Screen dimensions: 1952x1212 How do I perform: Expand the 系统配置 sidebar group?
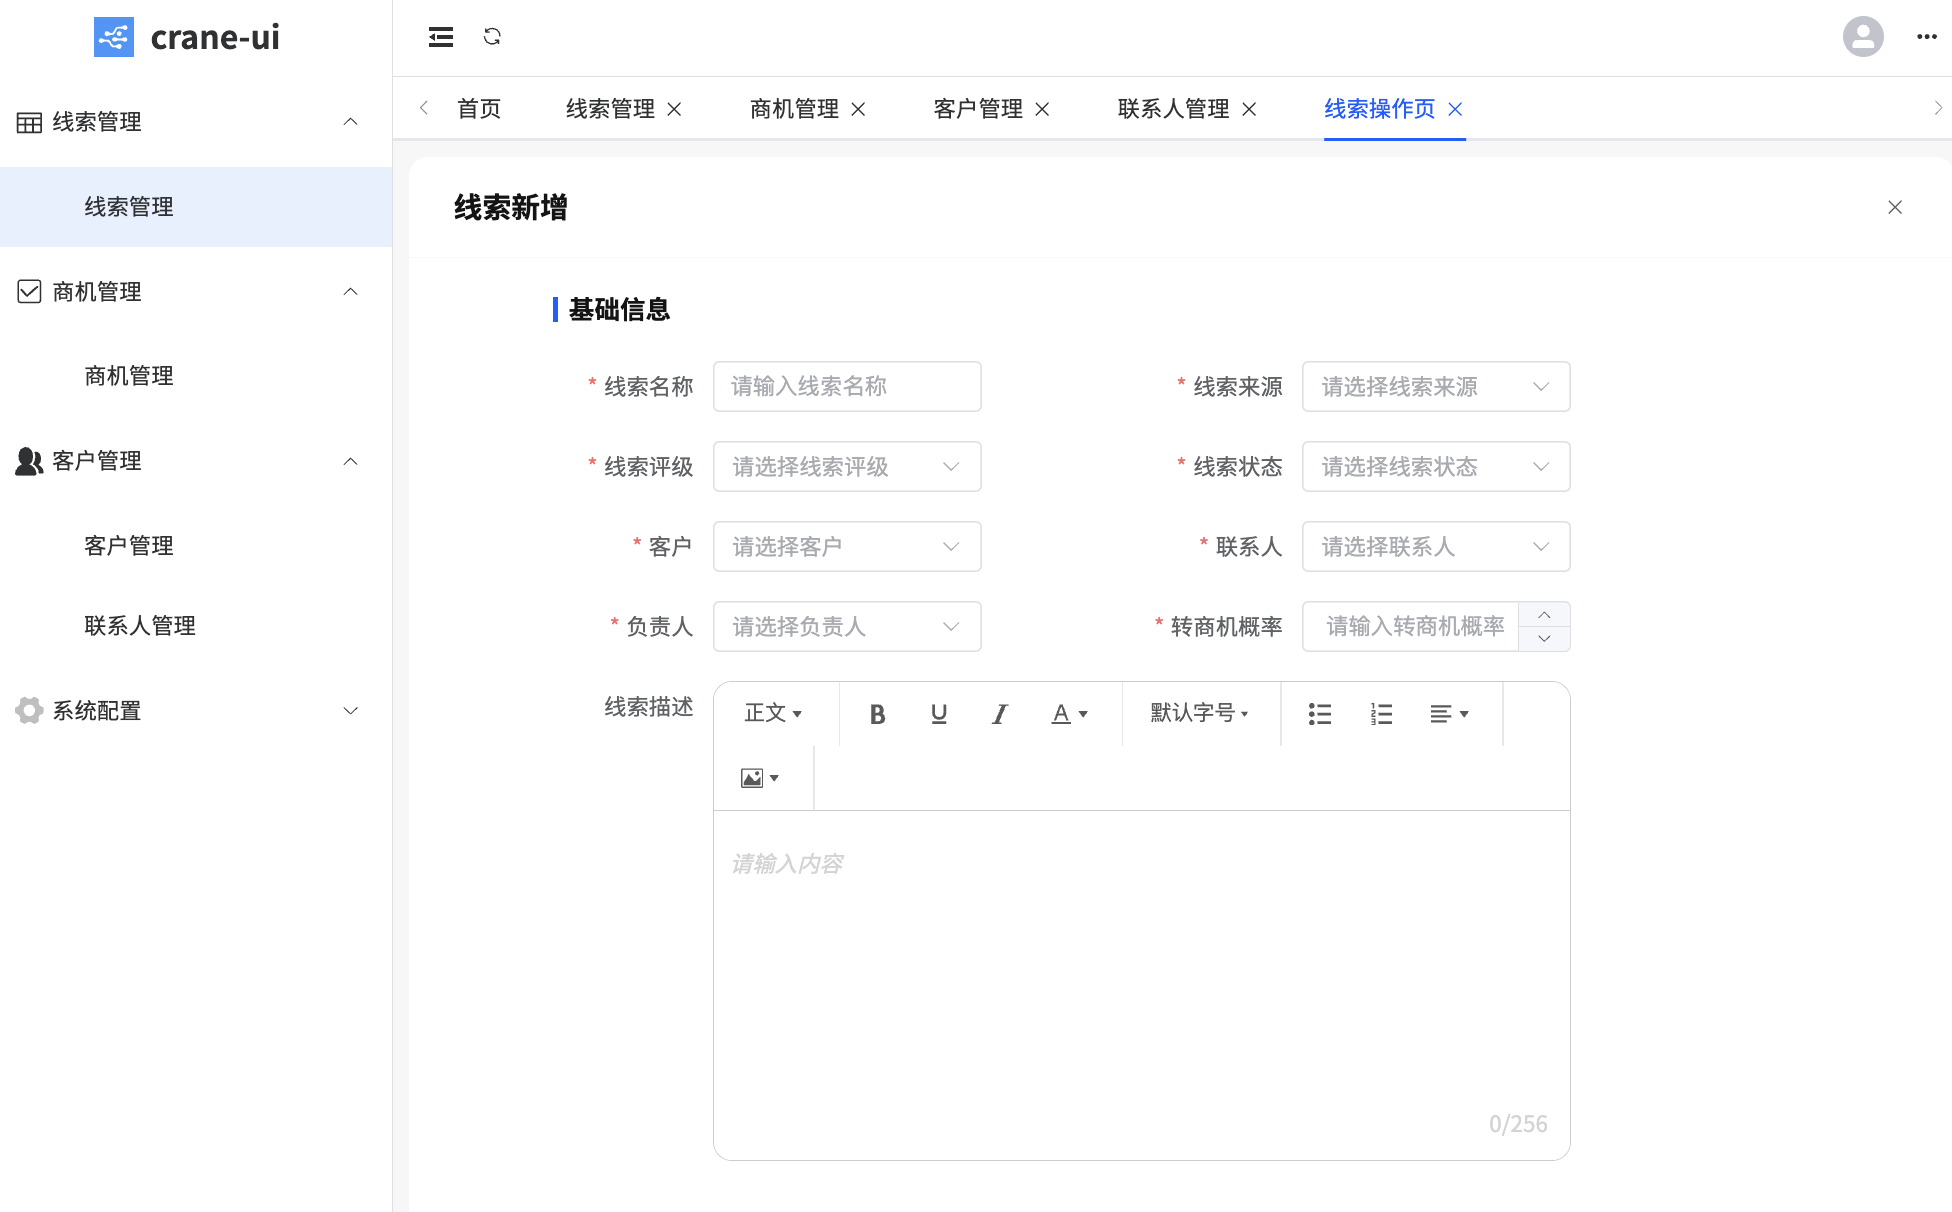351,711
